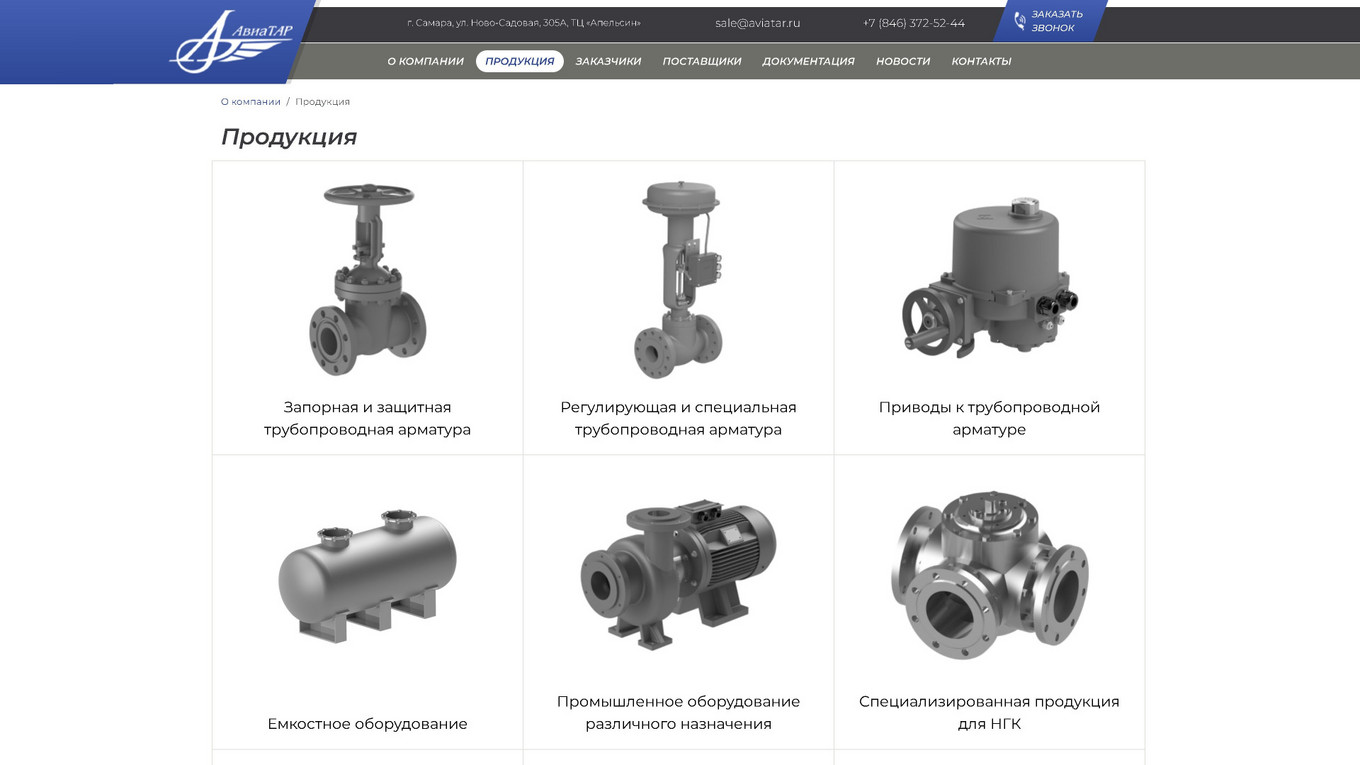The width and height of the screenshot is (1360, 765).
Task: Open Регулирующая и специальная трубопроводная арматура link
Action: 679,418
